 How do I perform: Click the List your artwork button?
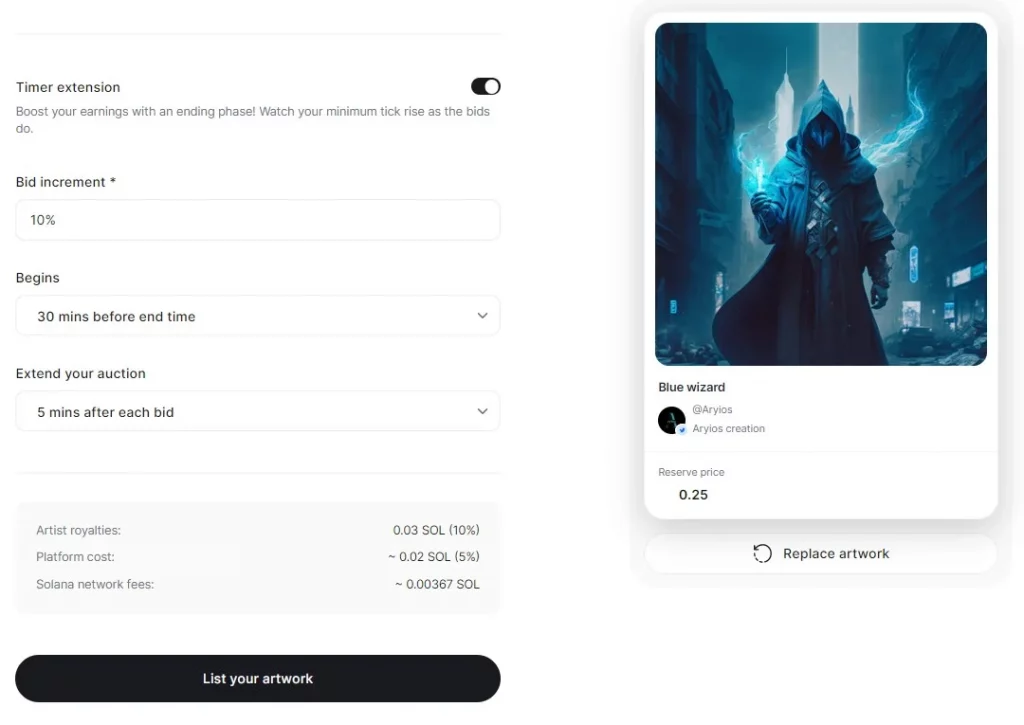click(x=258, y=679)
